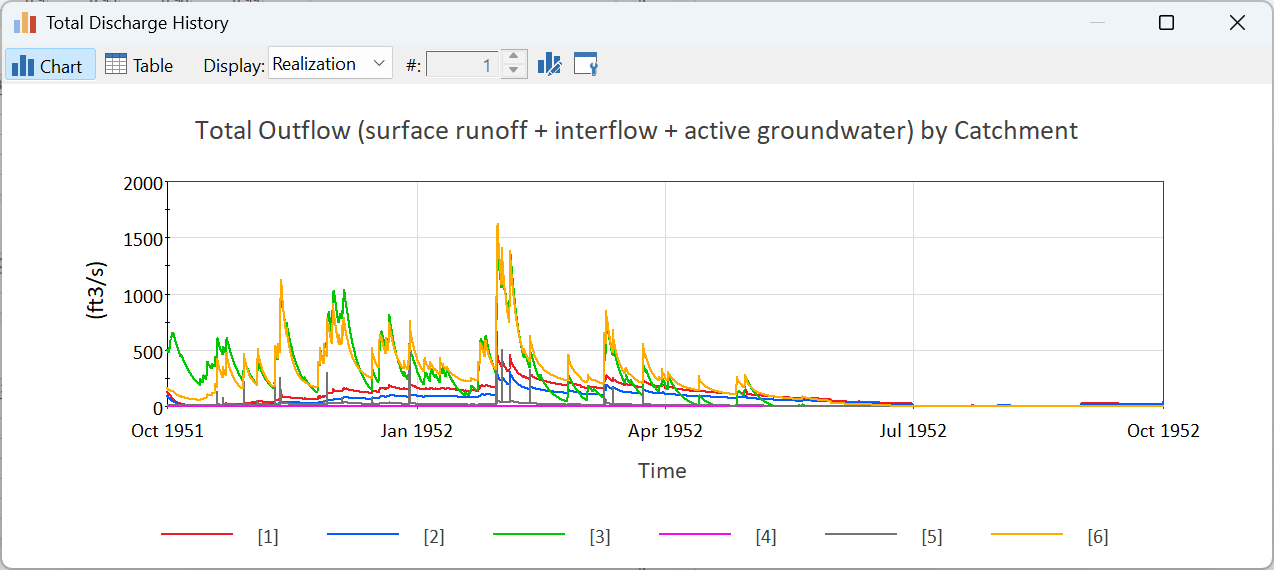Select legend entry [4] magenta line
This screenshot has width=1274, height=570.
[x=718, y=536]
